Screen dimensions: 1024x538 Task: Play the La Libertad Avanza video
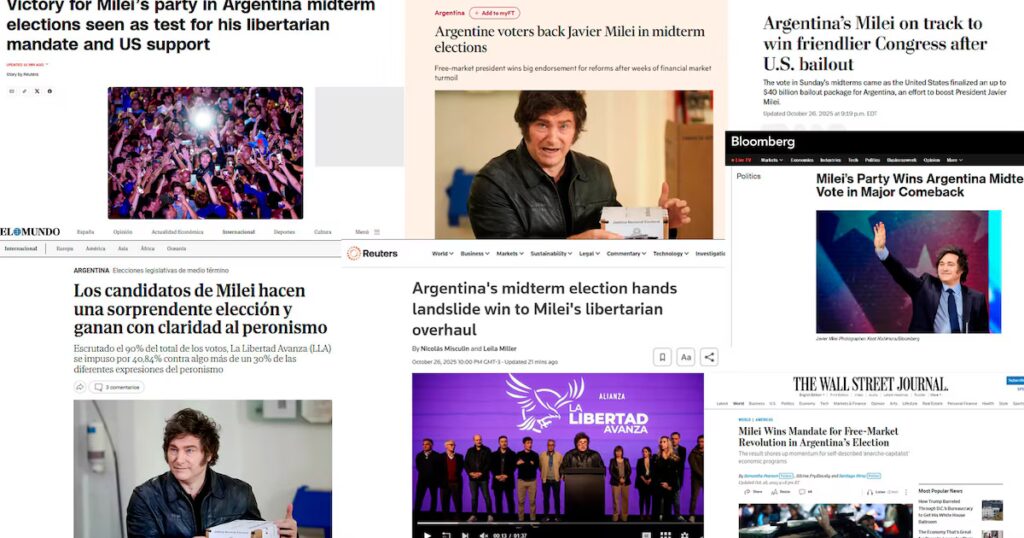pyautogui.click(x=427, y=535)
